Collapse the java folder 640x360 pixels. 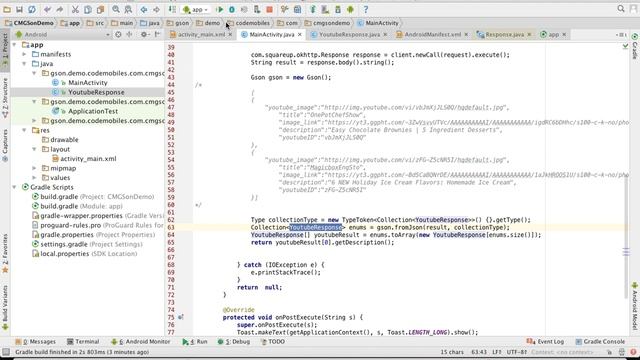24,64
